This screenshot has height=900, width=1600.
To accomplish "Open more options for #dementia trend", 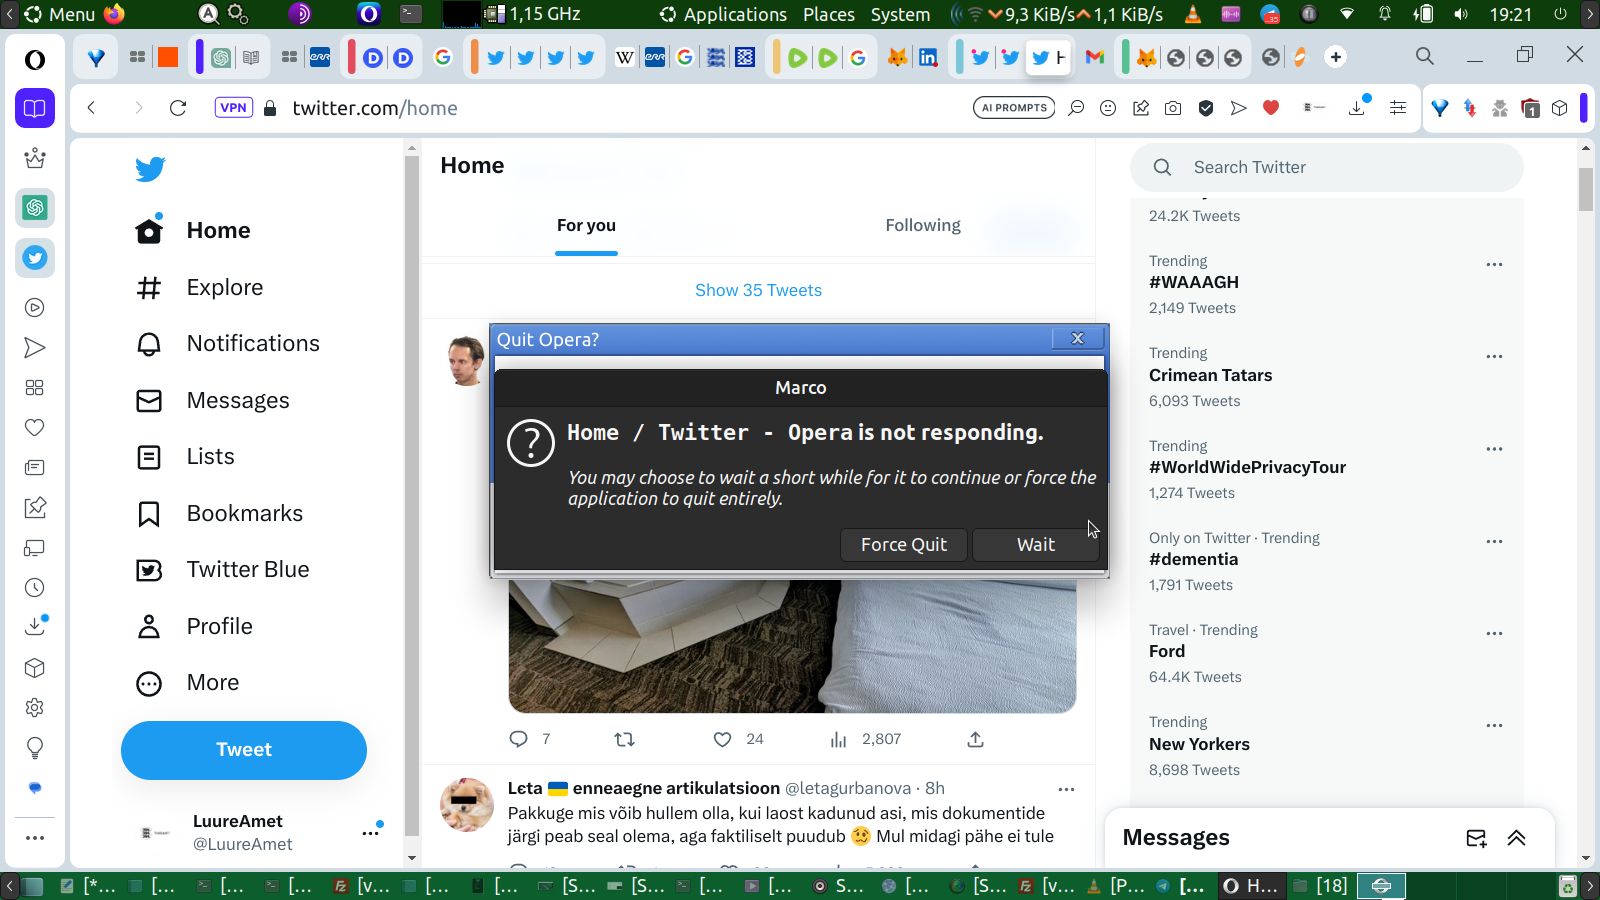I will point(1494,541).
